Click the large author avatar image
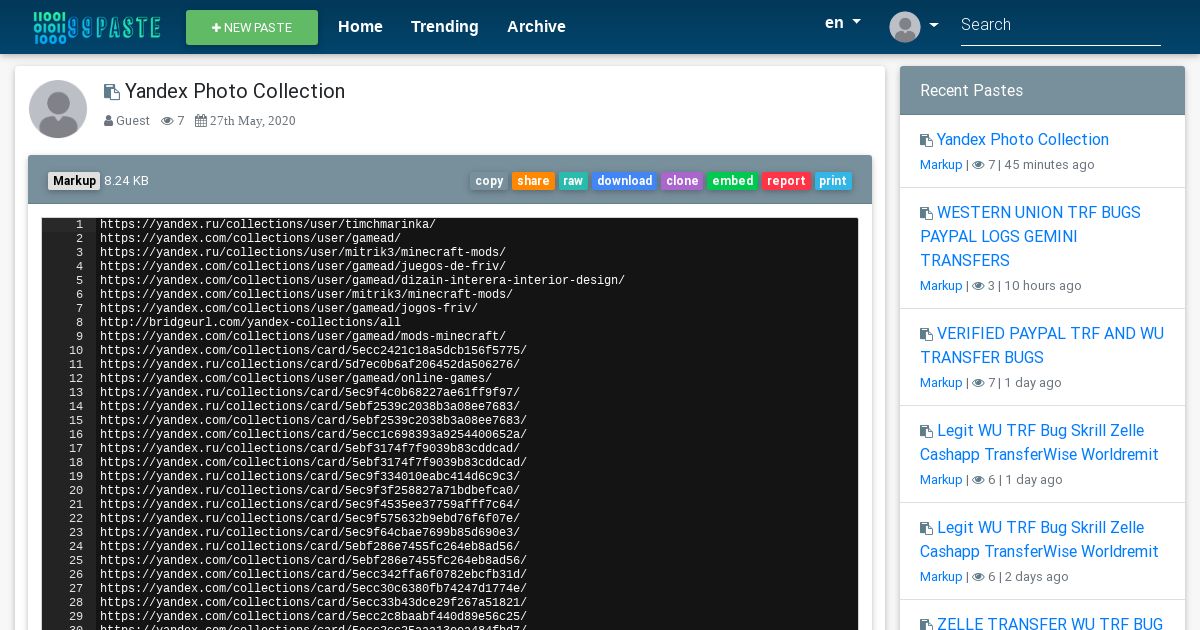Screen dimensions: 1200x630 click(58, 109)
